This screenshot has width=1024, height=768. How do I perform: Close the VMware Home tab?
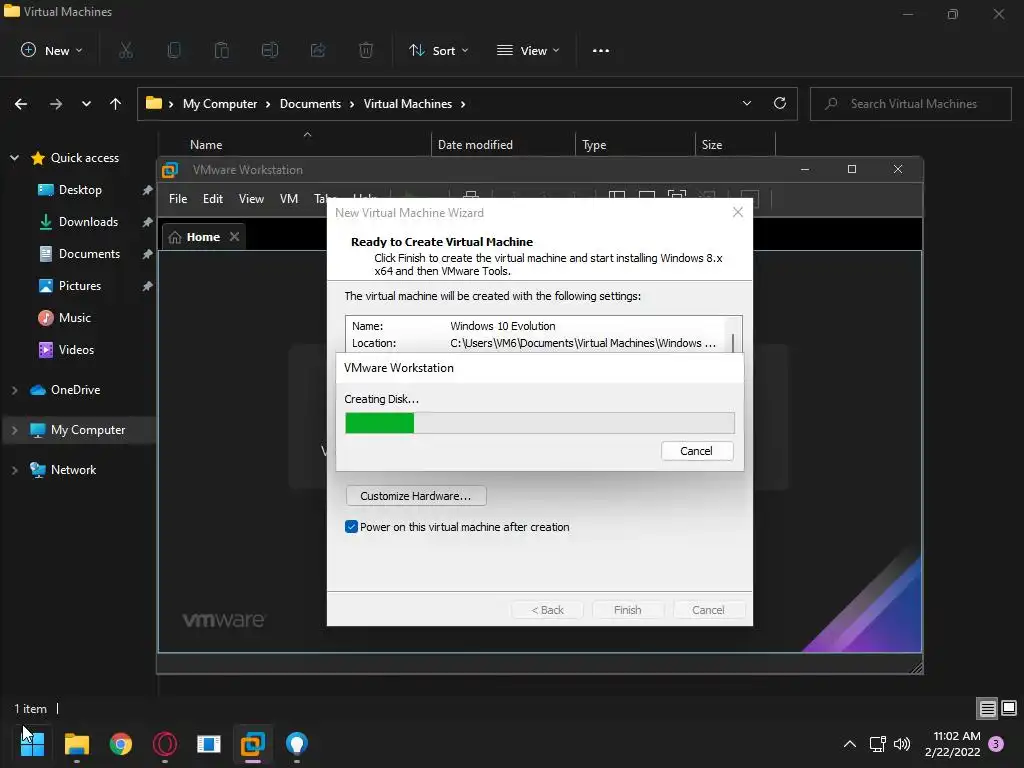234,236
